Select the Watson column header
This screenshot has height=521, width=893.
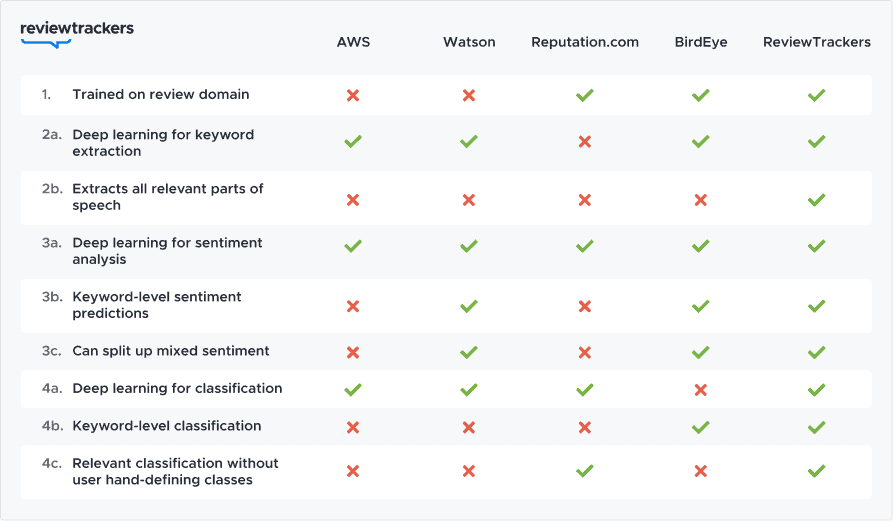coord(469,43)
